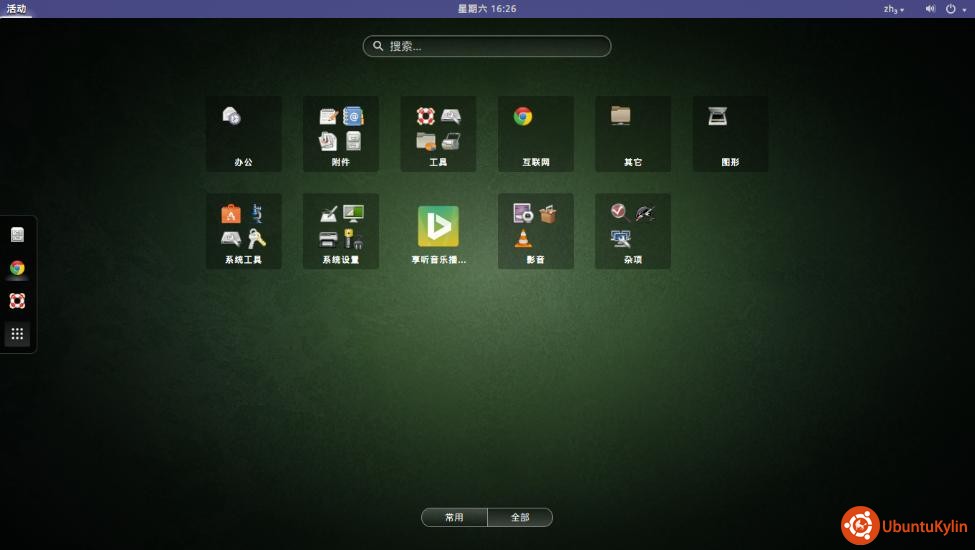The width and height of the screenshot is (975, 550).
Task: Open the power system menu dropdown
Action: click(x=955, y=9)
